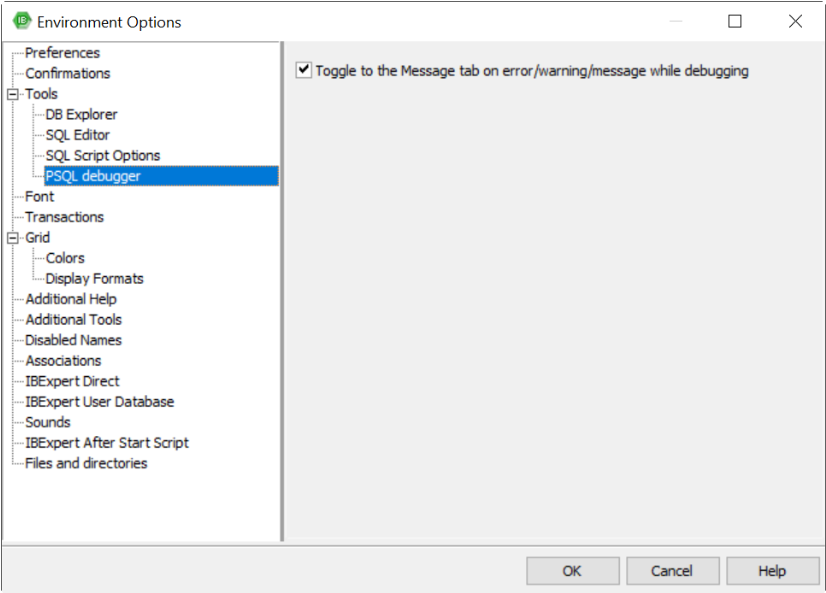Collapse the Grid tree node
Image resolution: width=826 pixels, height=593 pixels.
13,238
